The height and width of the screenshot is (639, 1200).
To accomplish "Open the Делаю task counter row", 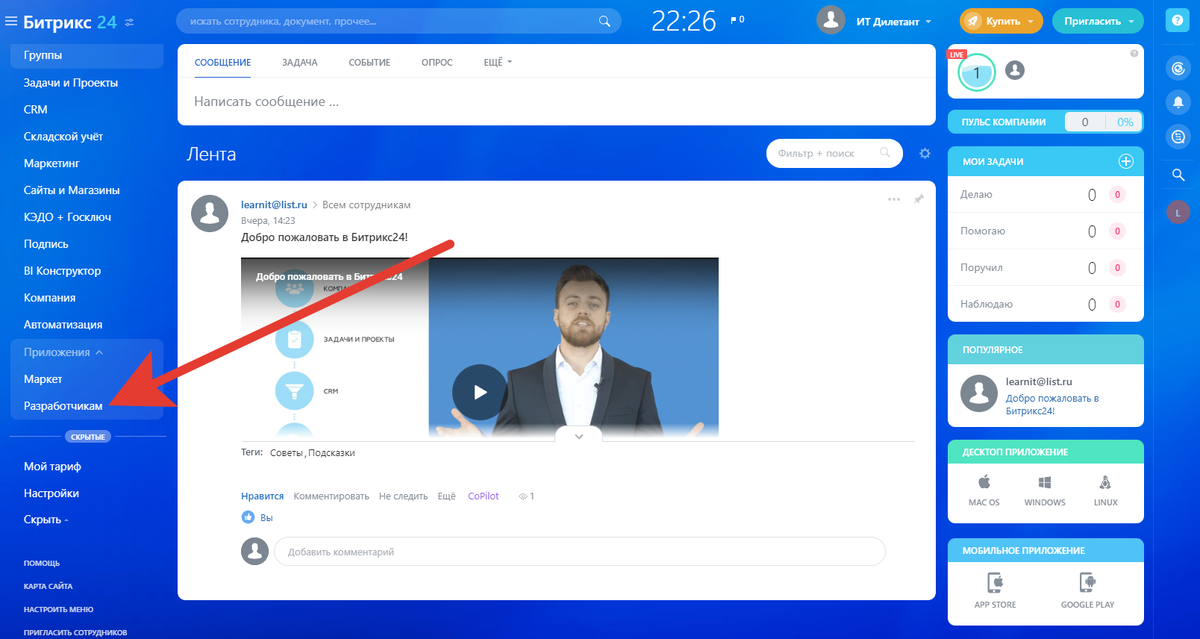I will pos(1045,195).
